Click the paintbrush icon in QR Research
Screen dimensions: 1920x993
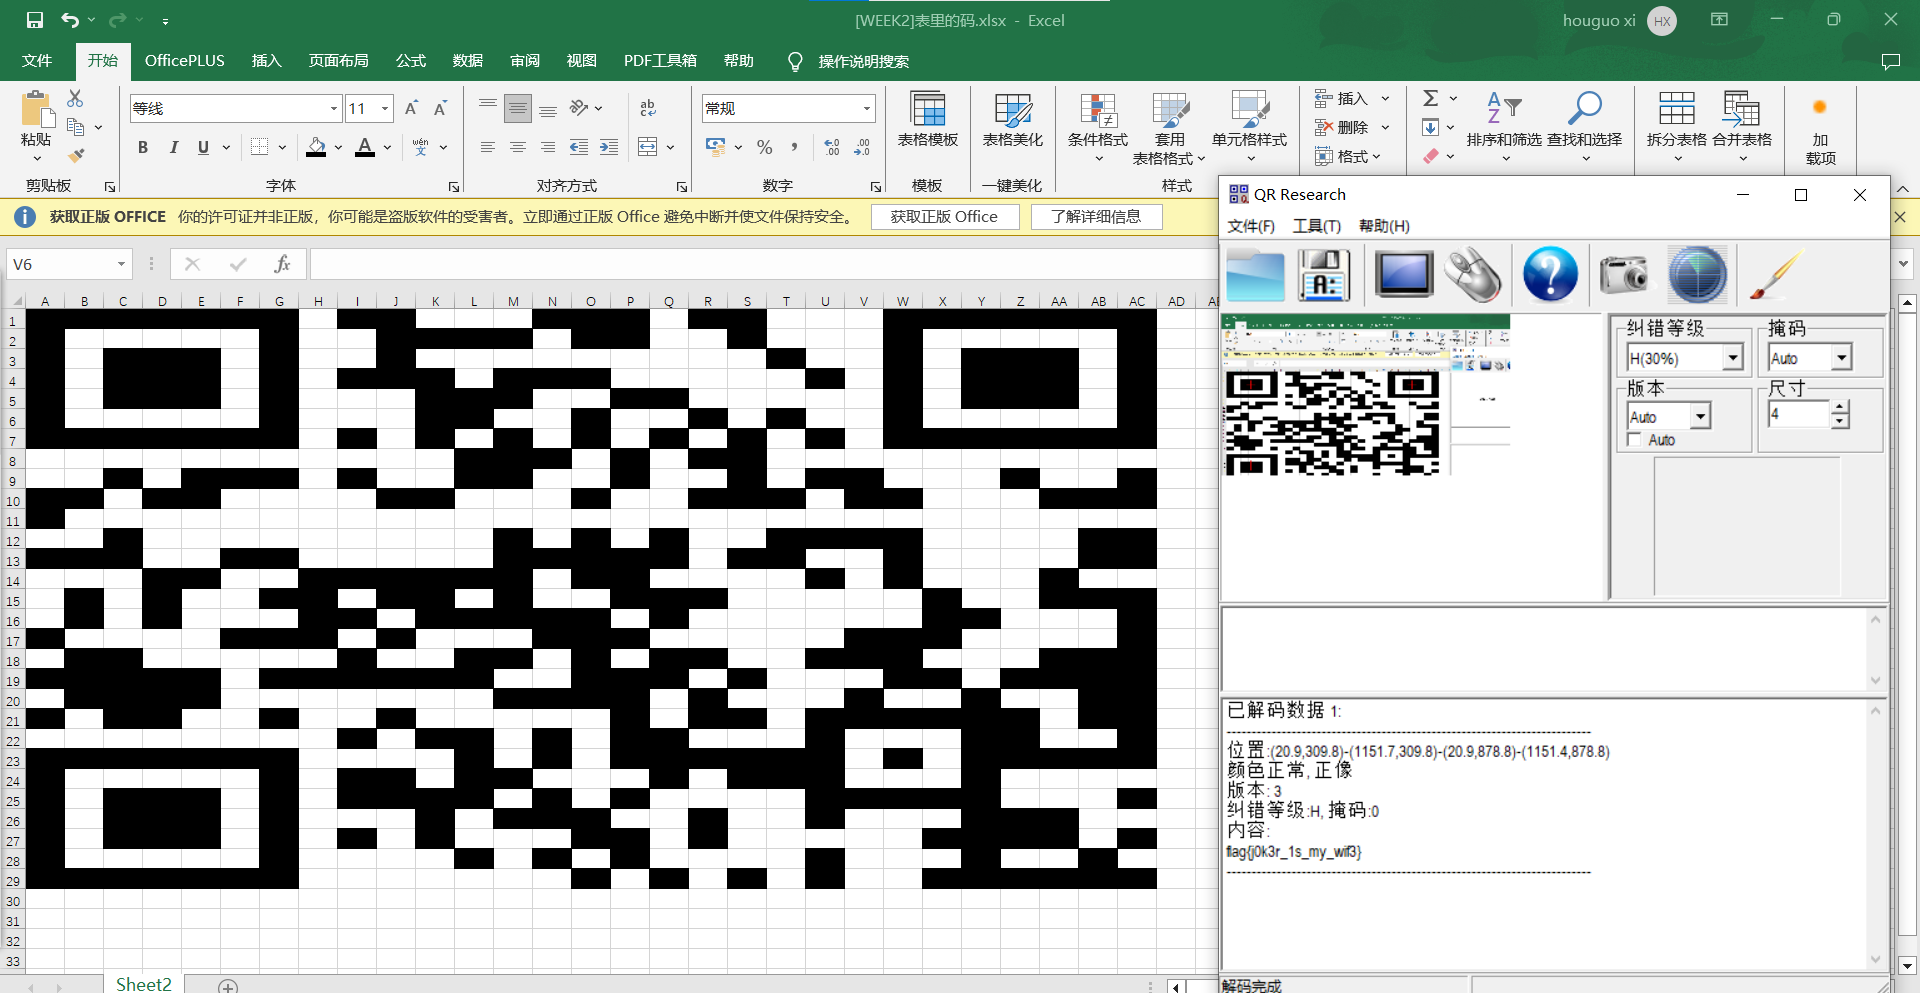point(1775,274)
